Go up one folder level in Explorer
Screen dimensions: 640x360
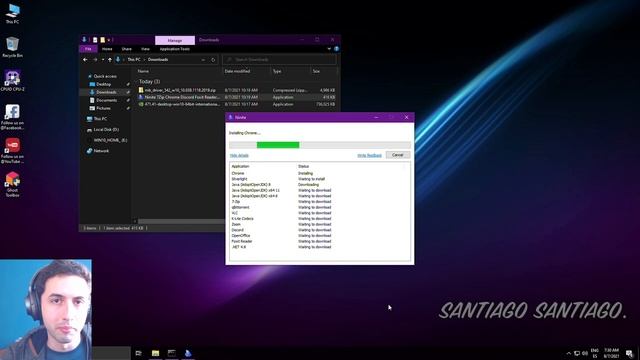110,60
